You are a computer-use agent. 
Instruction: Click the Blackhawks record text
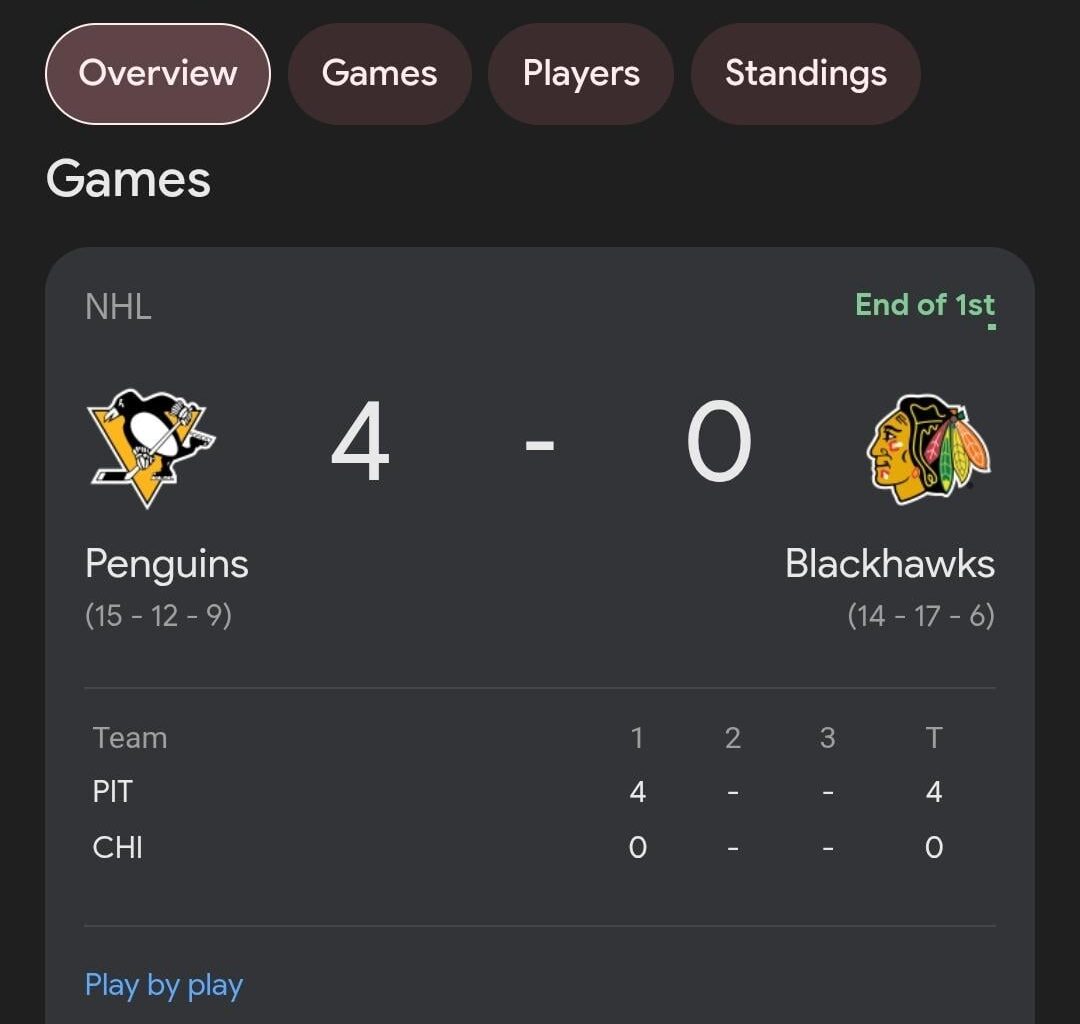coord(920,616)
